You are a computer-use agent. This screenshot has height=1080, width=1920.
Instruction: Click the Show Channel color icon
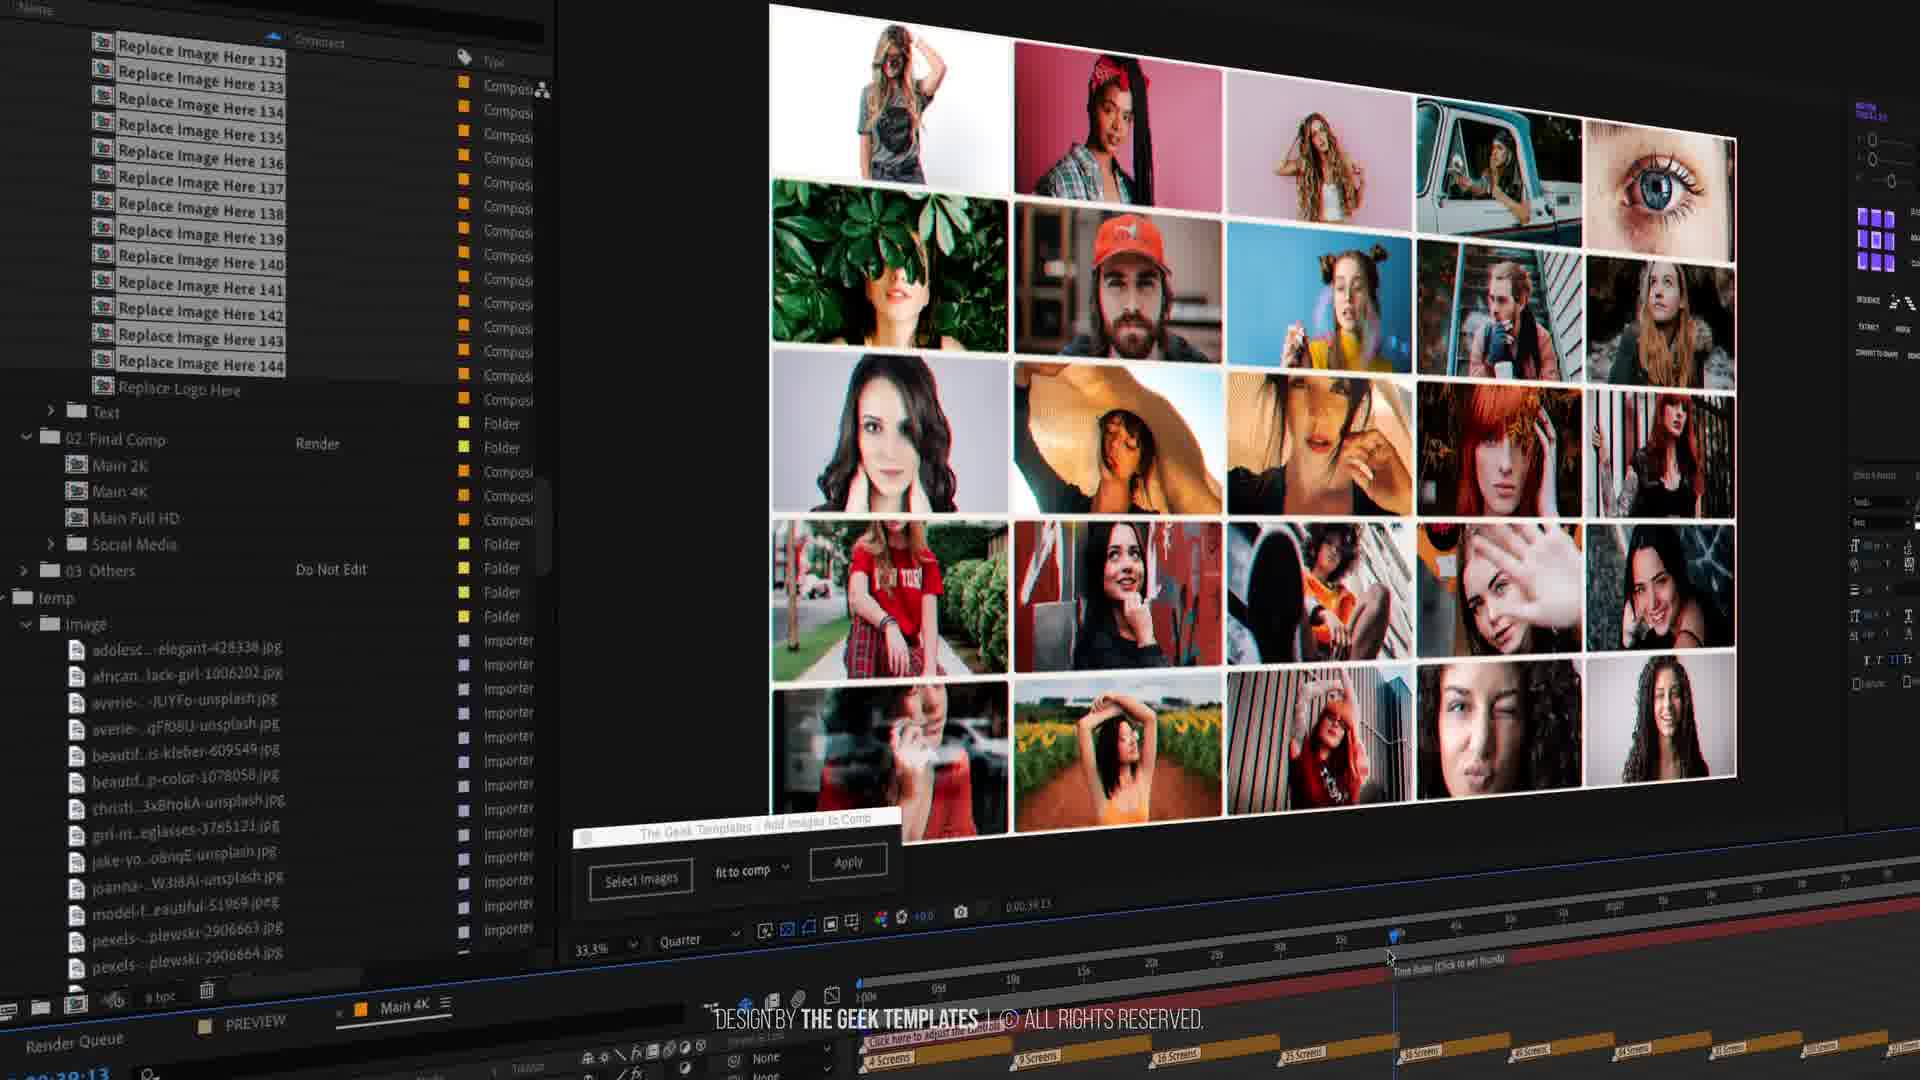[881, 918]
